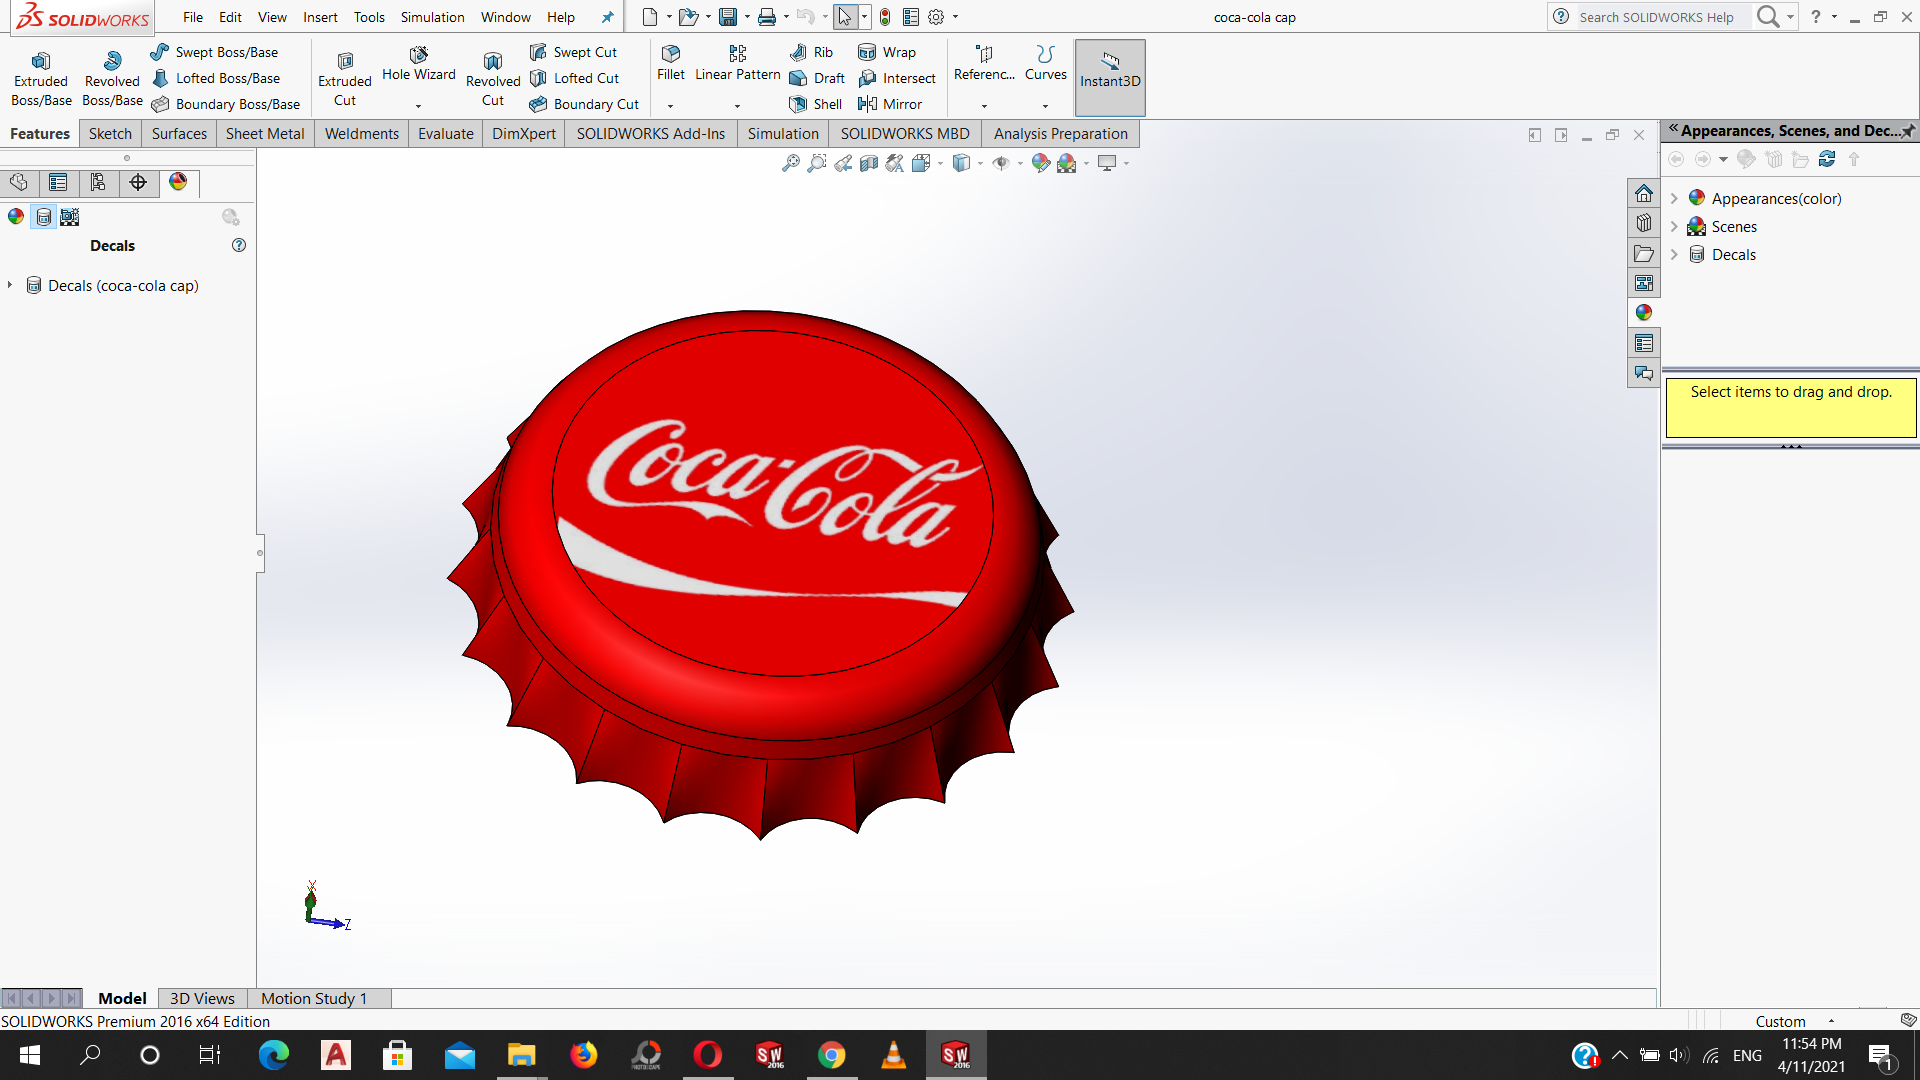
Task: Toggle the Instant3D button
Action: tap(1110, 78)
